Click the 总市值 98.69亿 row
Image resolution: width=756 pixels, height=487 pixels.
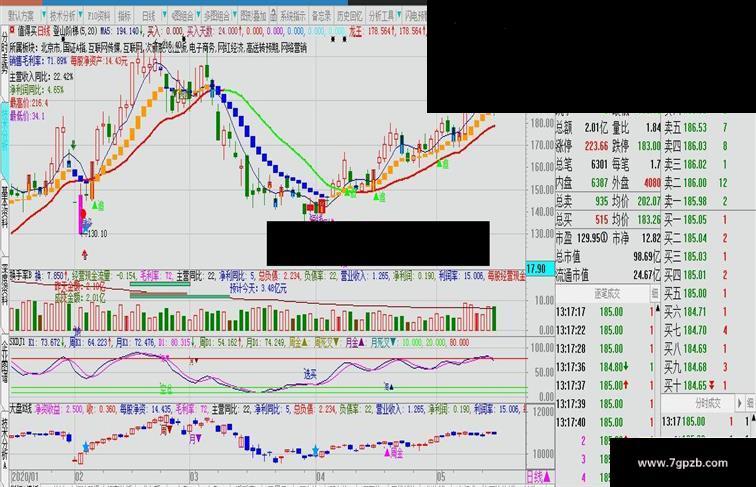tap(608, 257)
